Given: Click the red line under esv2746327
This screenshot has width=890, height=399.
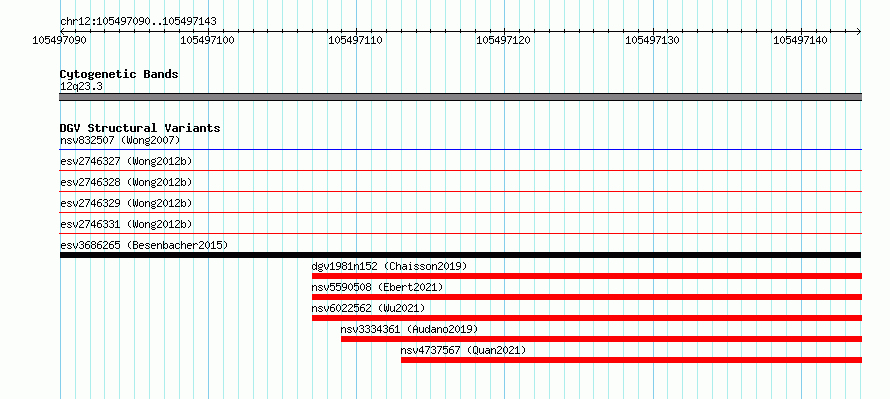Looking at the screenshot, I should tap(461, 170).
